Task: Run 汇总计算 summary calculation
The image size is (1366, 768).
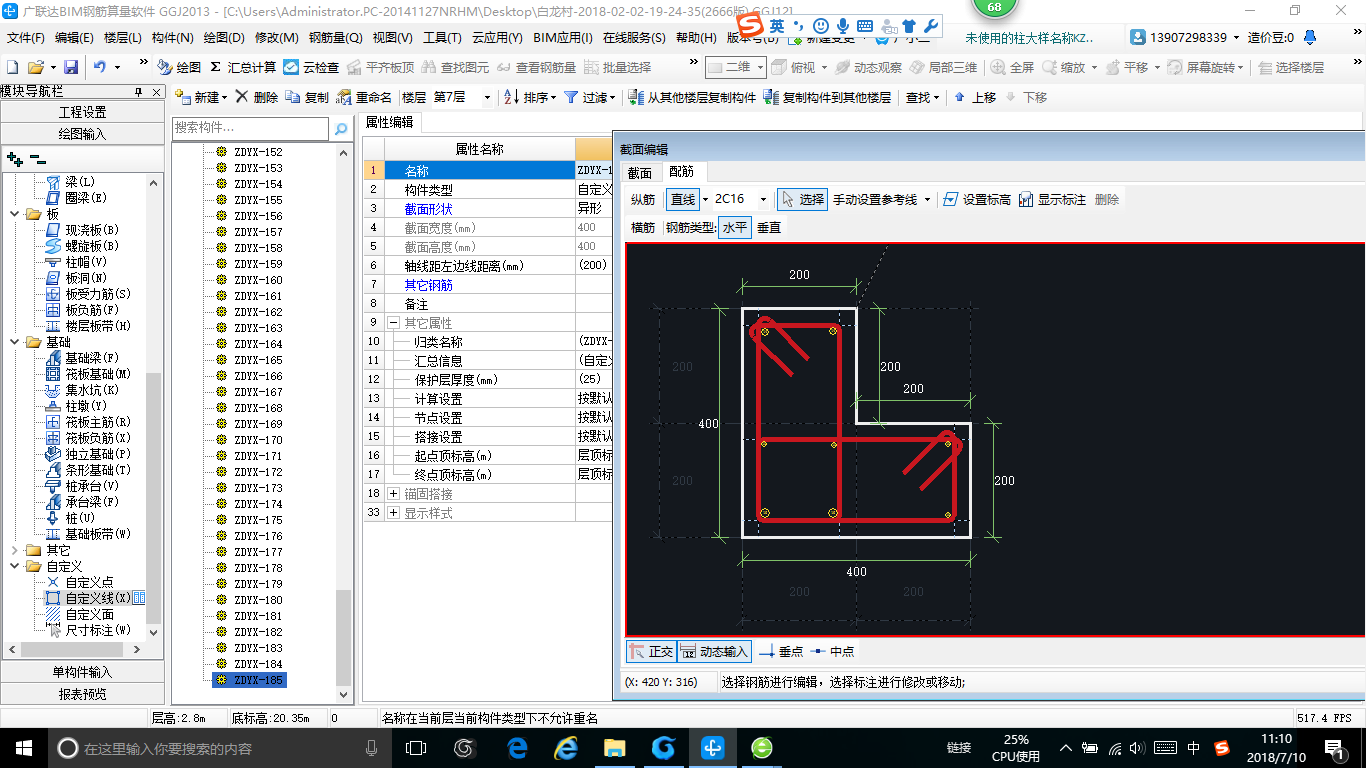Action: 243,67
